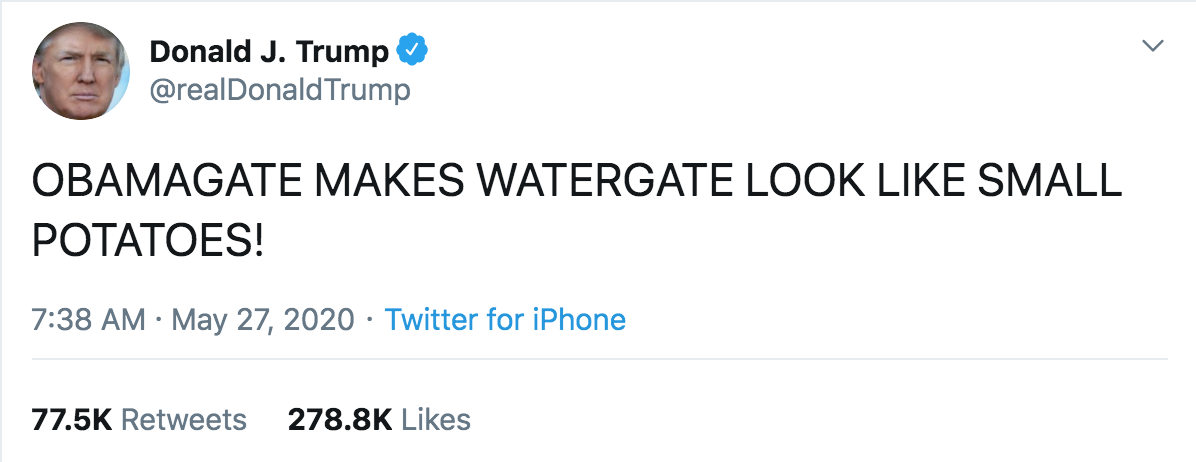Select the Retweets label
The height and width of the screenshot is (462, 1196).
183,419
